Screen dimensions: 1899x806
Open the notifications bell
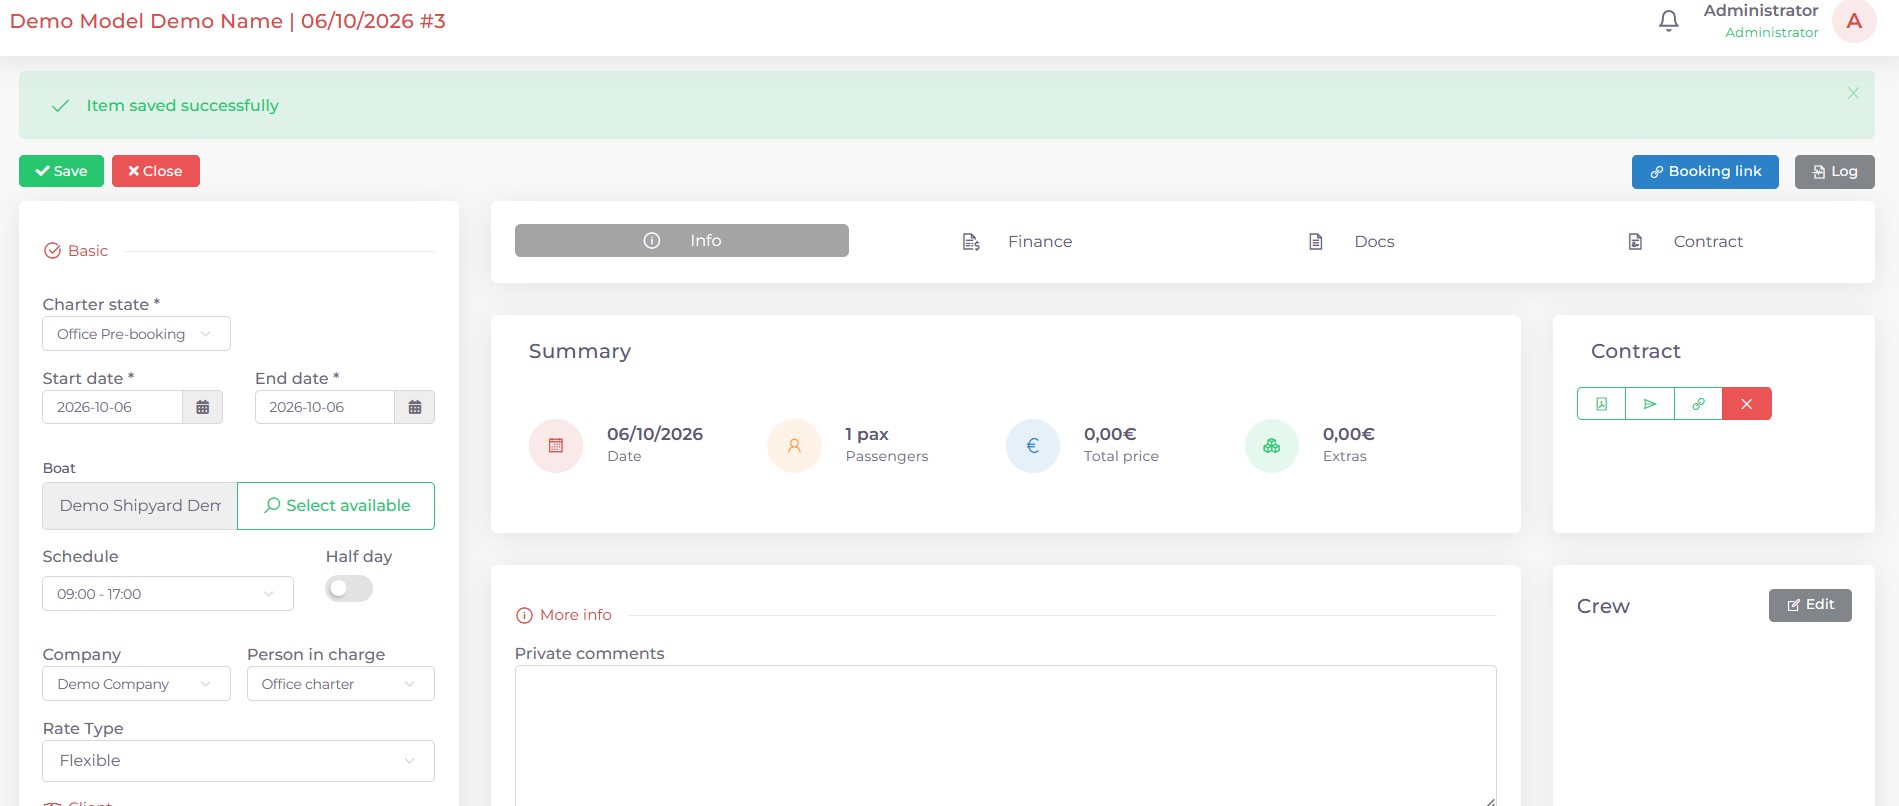(1668, 21)
